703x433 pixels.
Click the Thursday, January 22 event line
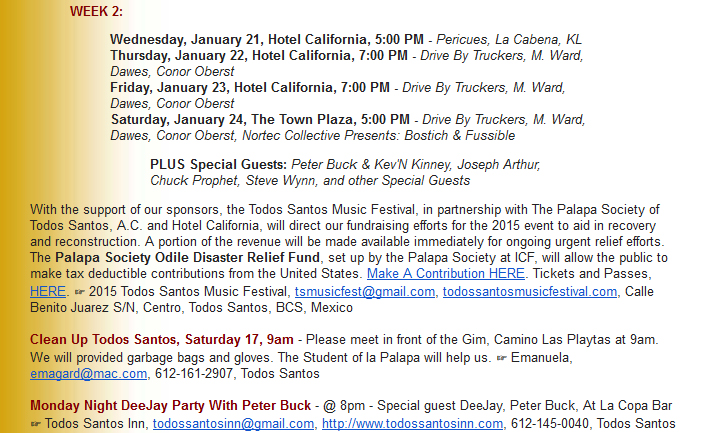point(258,55)
